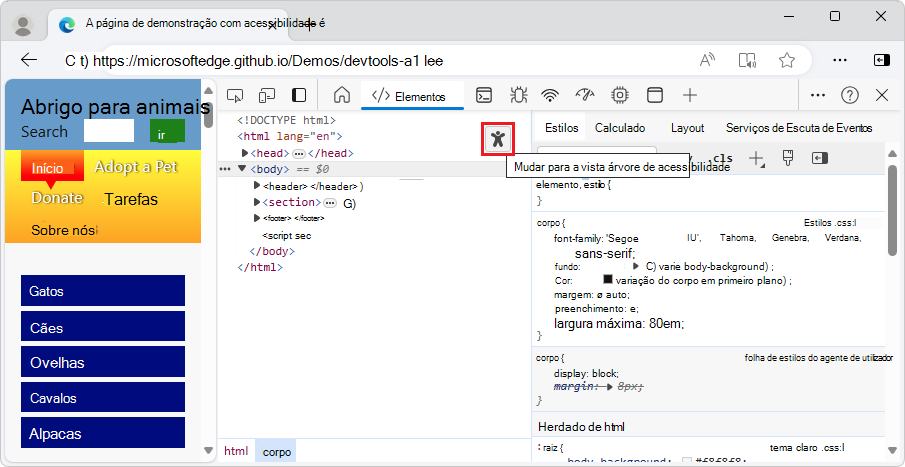Screen dimensions: 905x467
Task: Click the Sobre nós link
Action: click(x=63, y=230)
